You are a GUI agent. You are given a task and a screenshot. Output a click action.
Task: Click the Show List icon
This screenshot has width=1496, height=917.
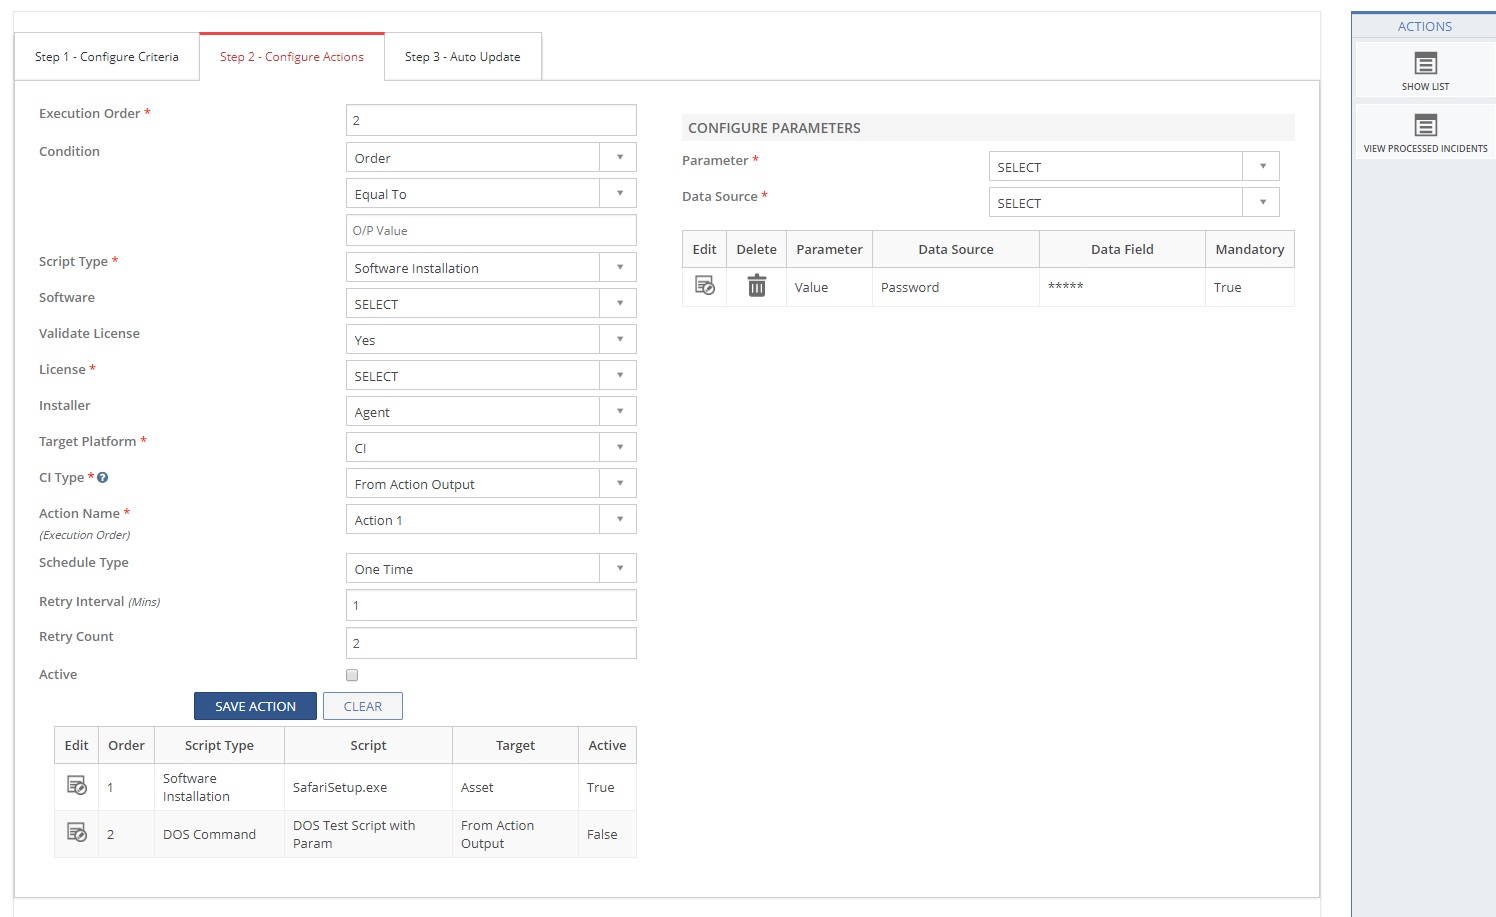[1425, 64]
